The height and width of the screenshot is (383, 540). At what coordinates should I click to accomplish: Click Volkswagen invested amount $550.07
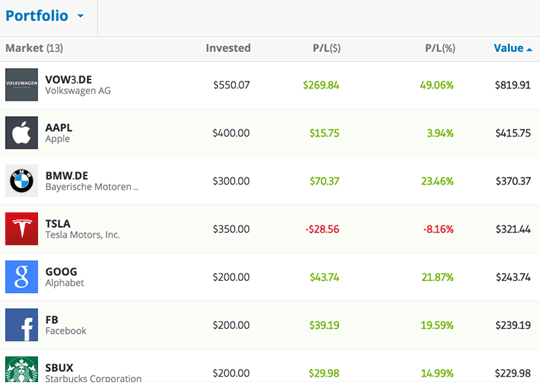(231, 85)
